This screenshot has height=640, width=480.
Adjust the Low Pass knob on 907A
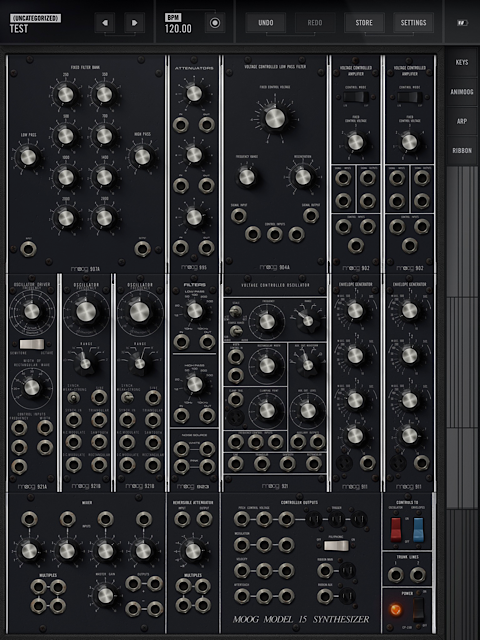click(28, 157)
